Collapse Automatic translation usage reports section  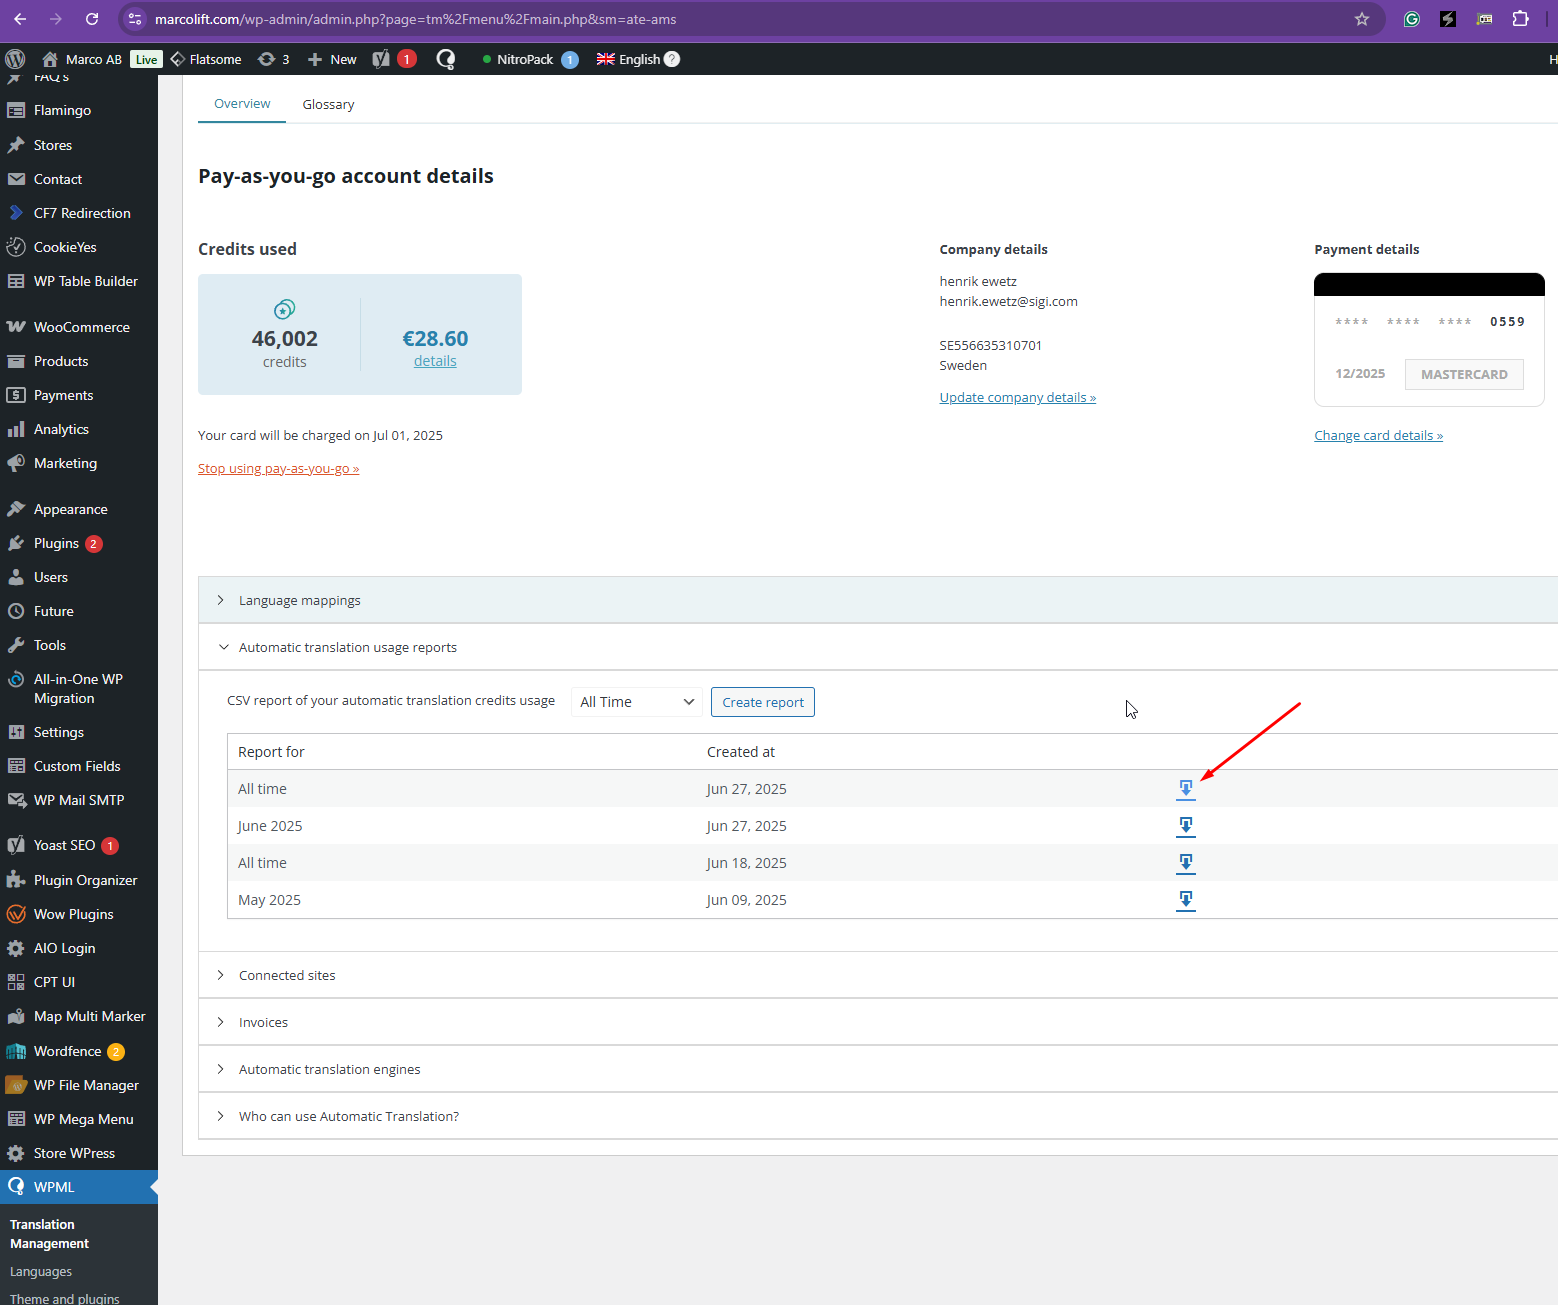click(347, 647)
